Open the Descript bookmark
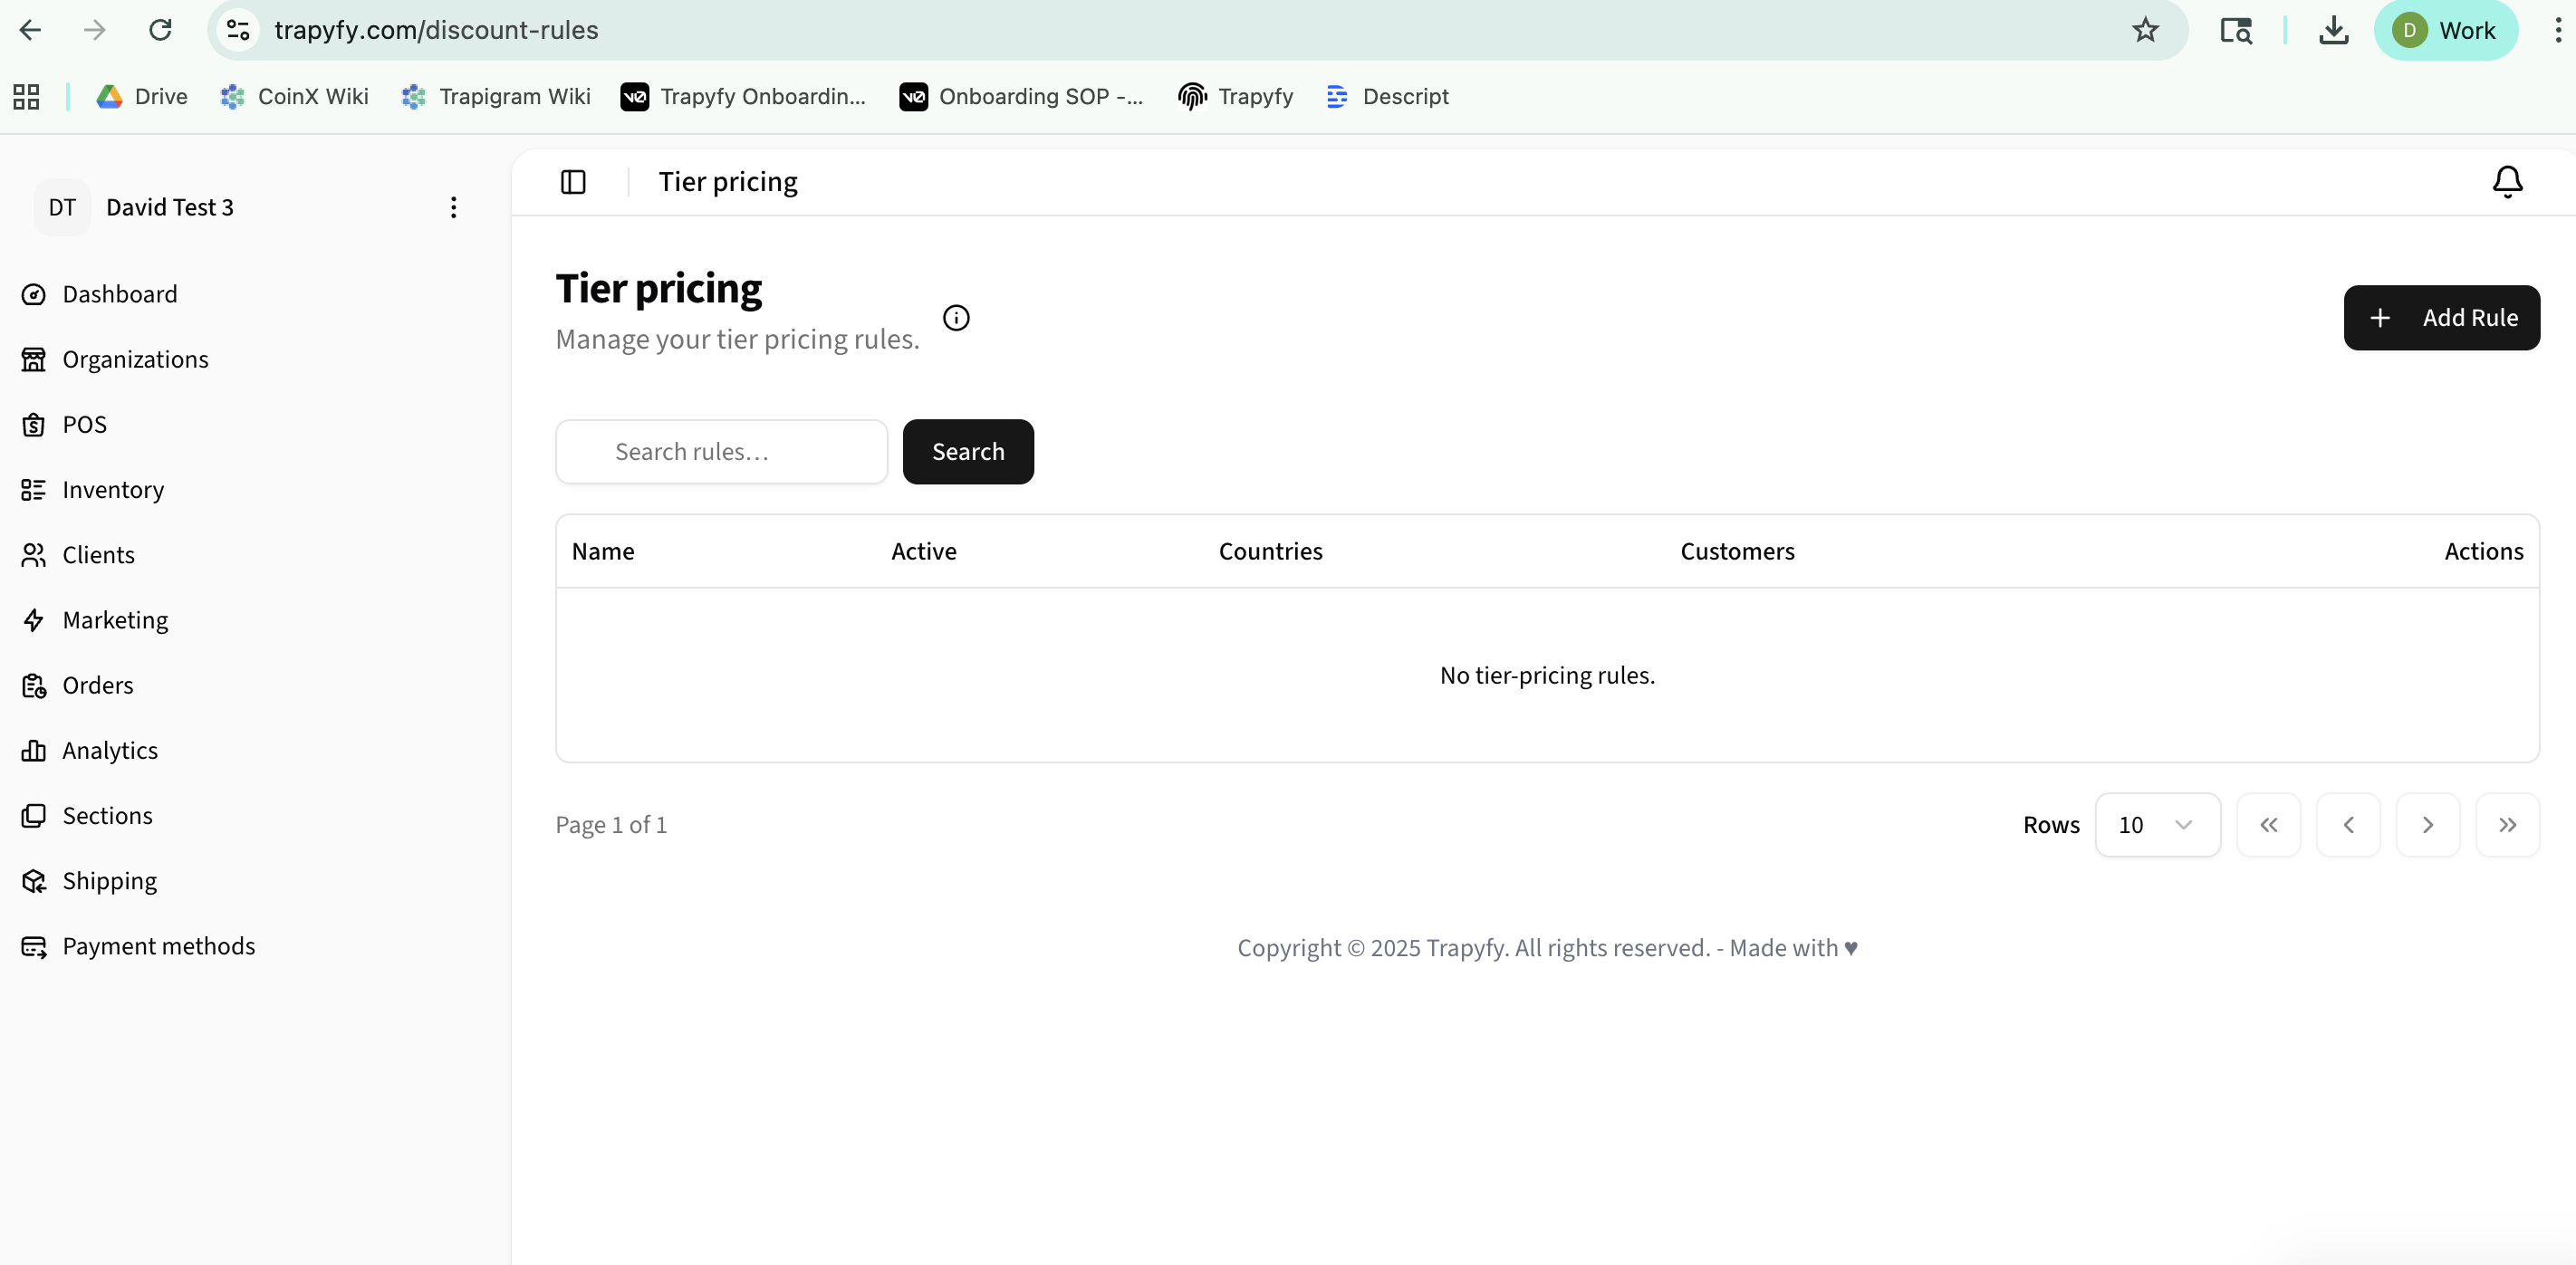2576x1265 pixels. coord(1387,97)
